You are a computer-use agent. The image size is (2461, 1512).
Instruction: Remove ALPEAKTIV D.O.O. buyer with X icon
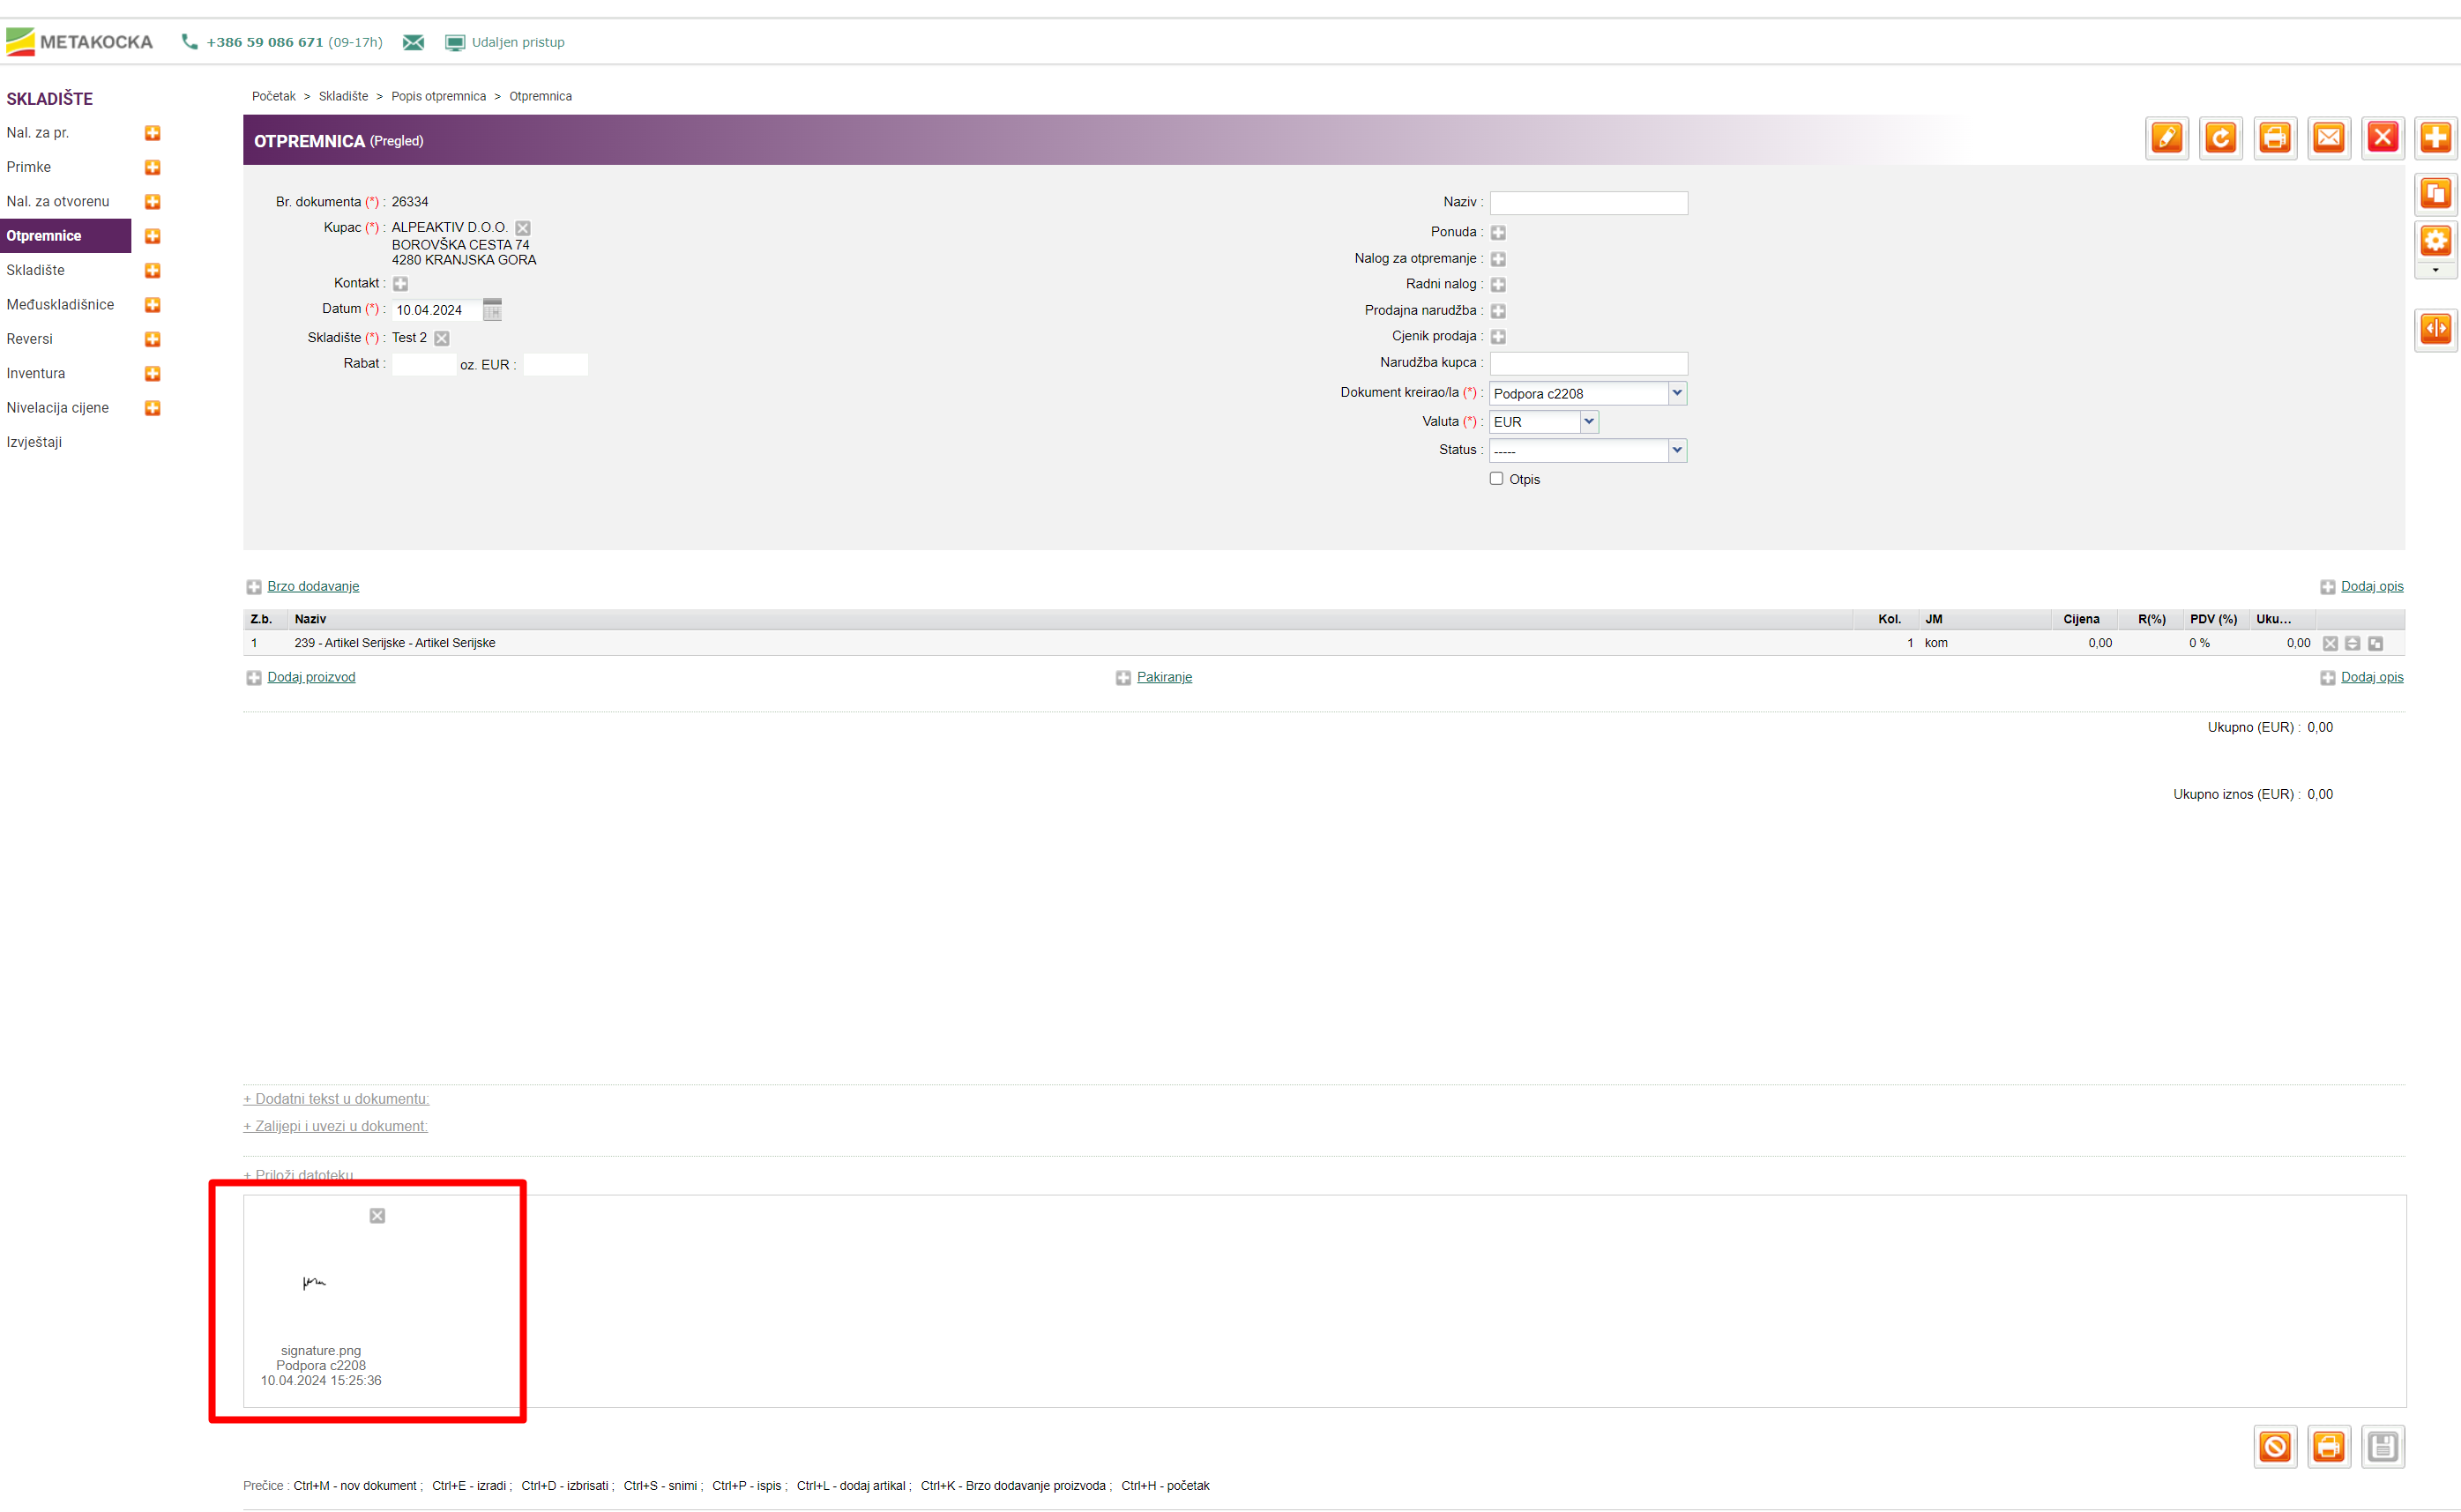click(x=523, y=229)
